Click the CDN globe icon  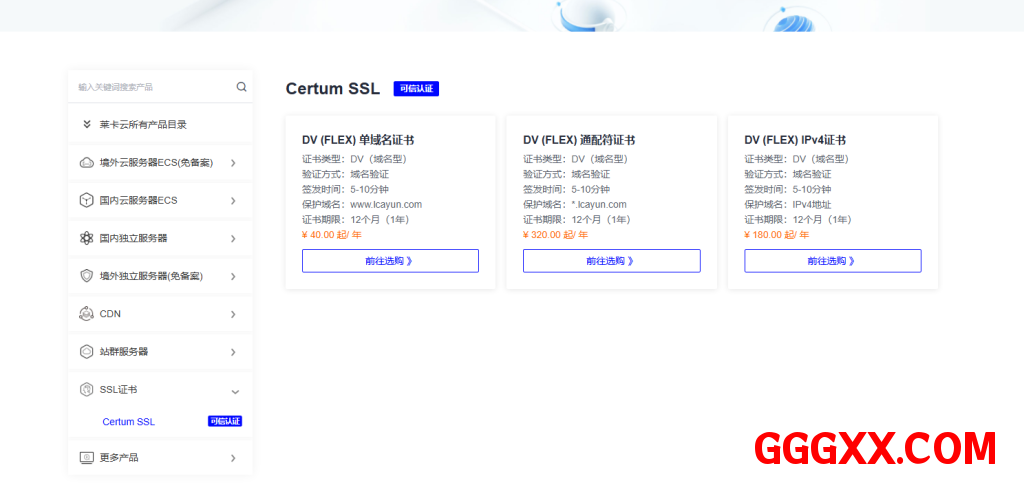(86, 314)
